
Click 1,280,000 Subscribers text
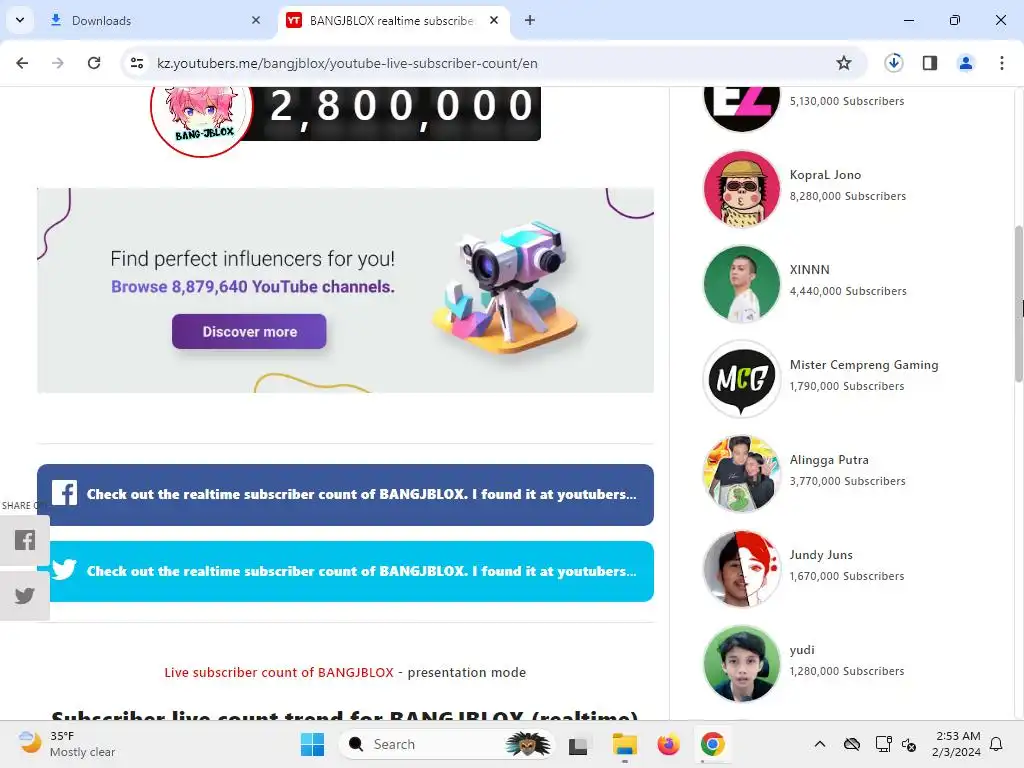[x=847, y=671]
